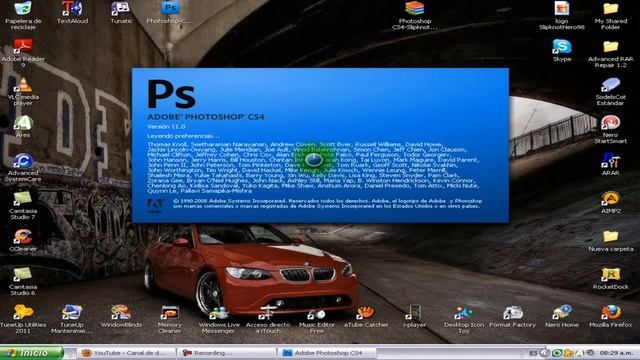Launch Nero Home icon
The image size is (640, 360).
coord(562,313)
